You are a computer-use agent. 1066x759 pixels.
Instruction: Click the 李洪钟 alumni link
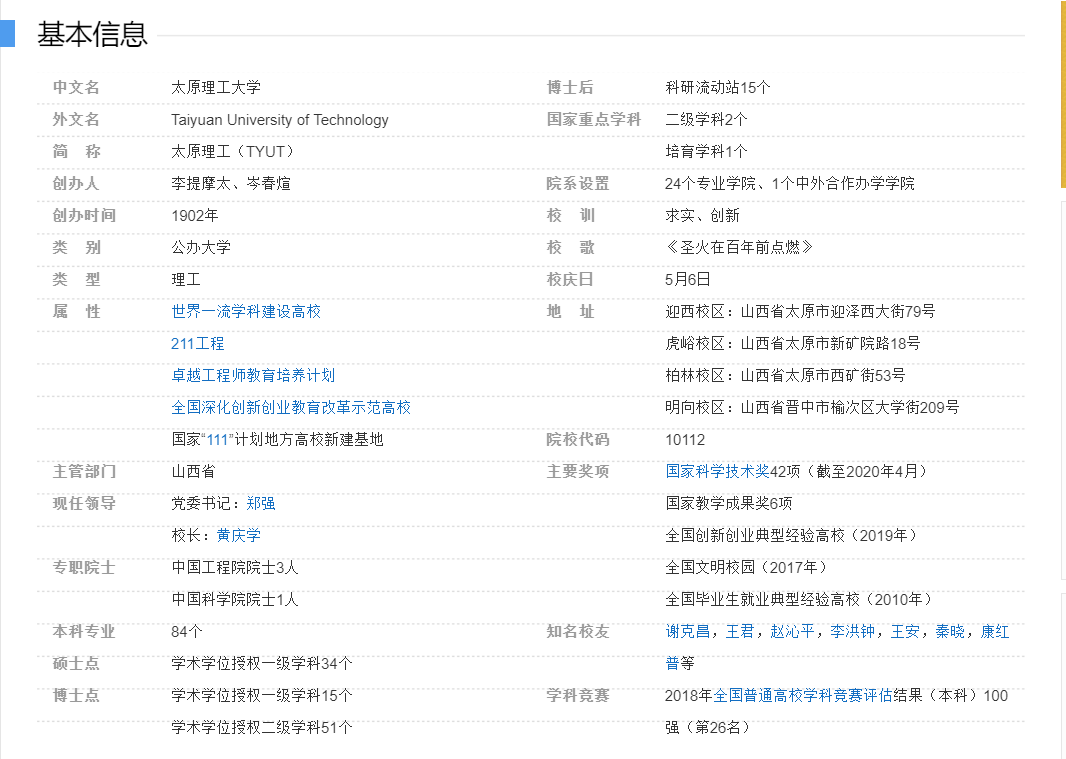coord(852,631)
